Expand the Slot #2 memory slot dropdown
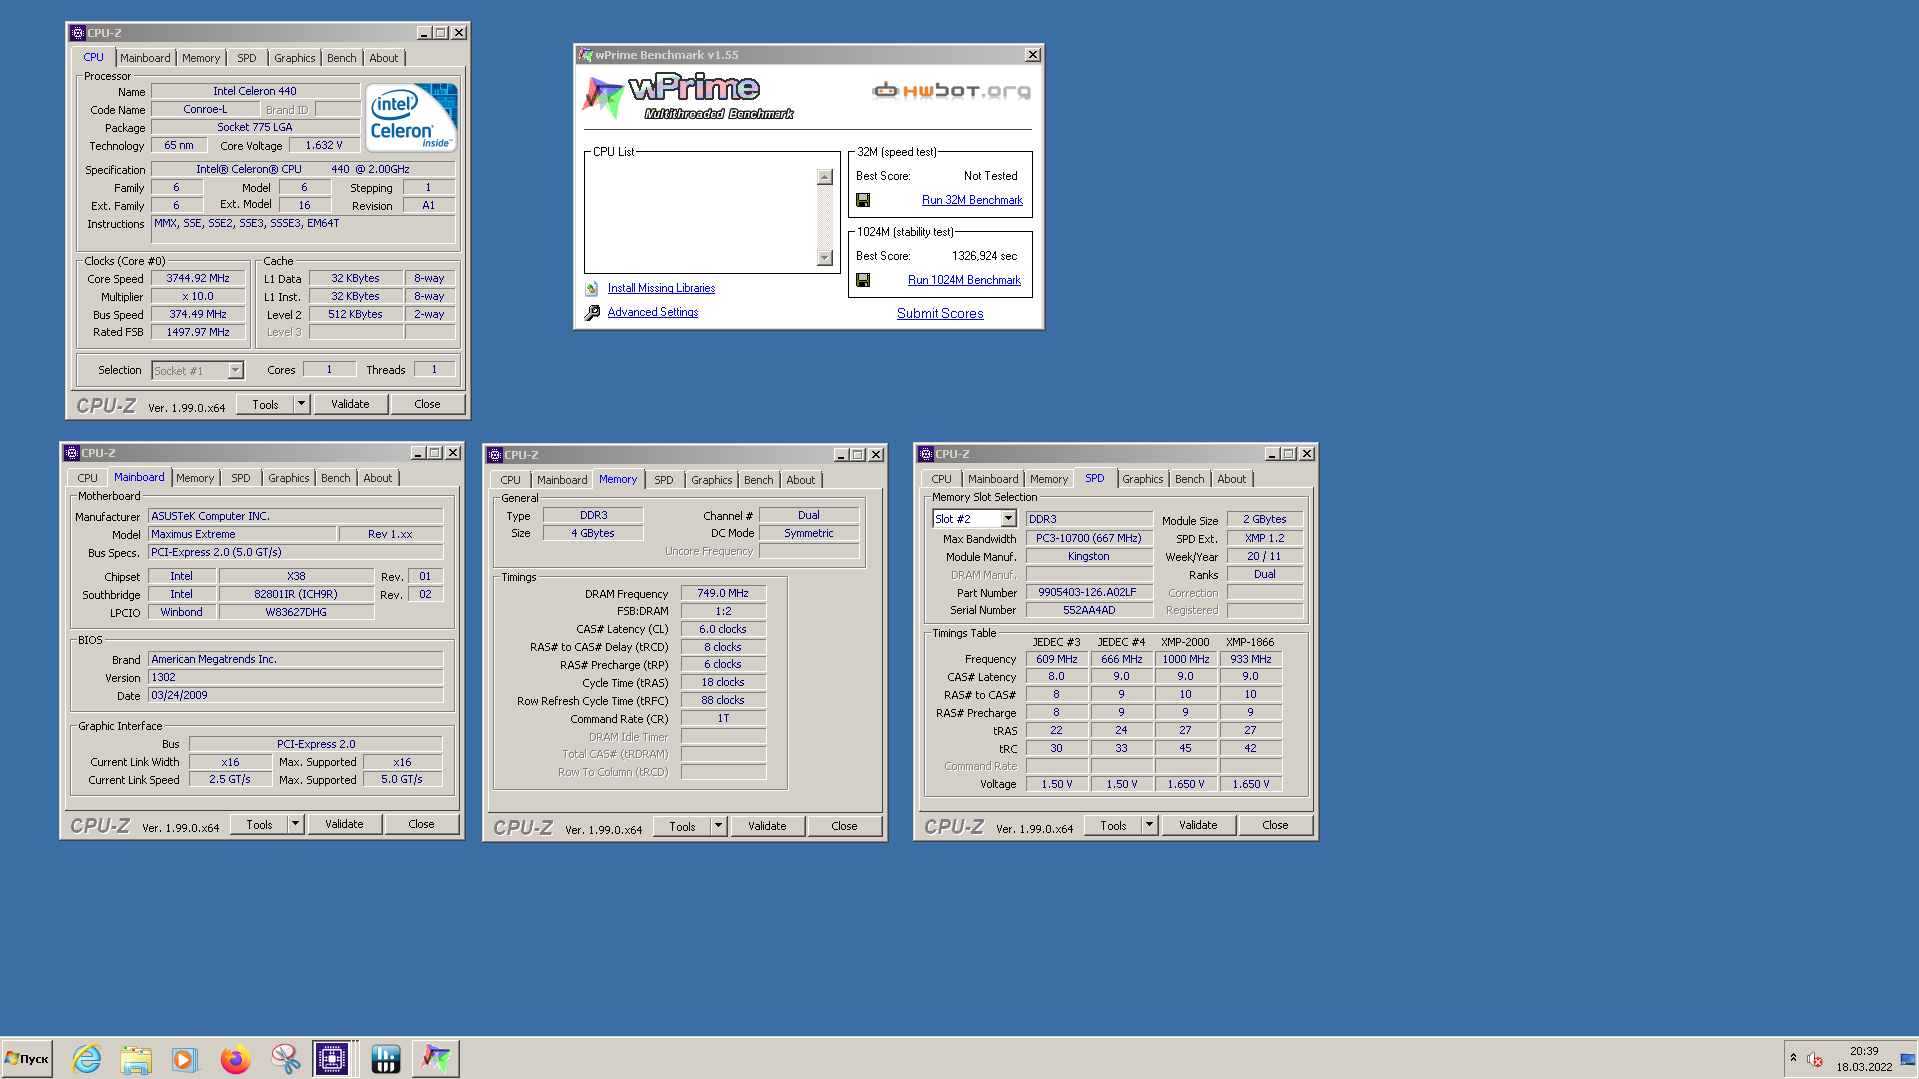 tap(1008, 519)
